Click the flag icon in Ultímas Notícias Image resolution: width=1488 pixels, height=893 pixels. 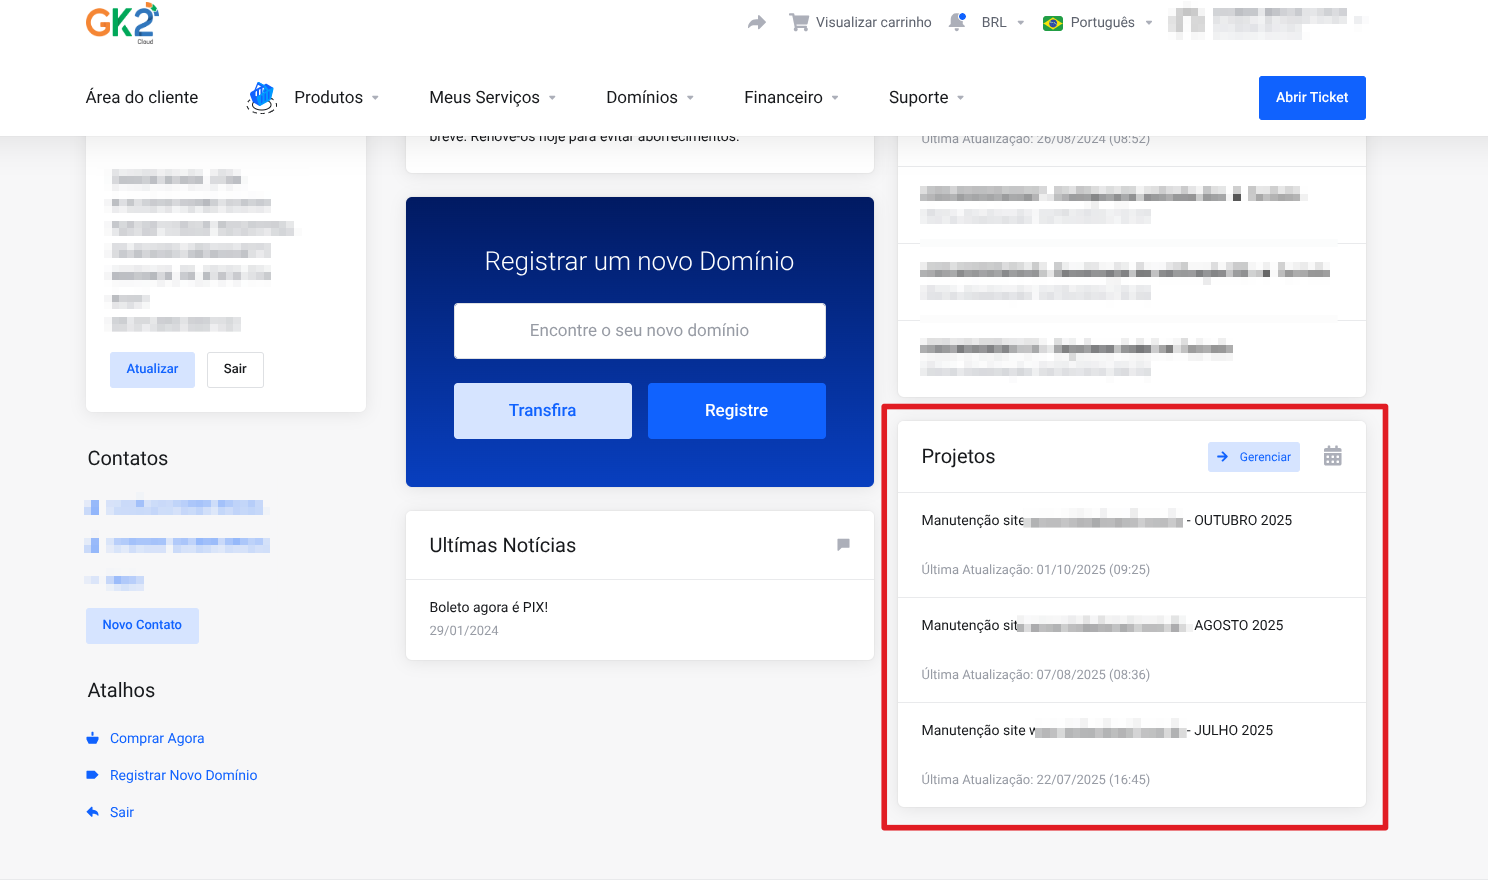[x=843, y=545]
